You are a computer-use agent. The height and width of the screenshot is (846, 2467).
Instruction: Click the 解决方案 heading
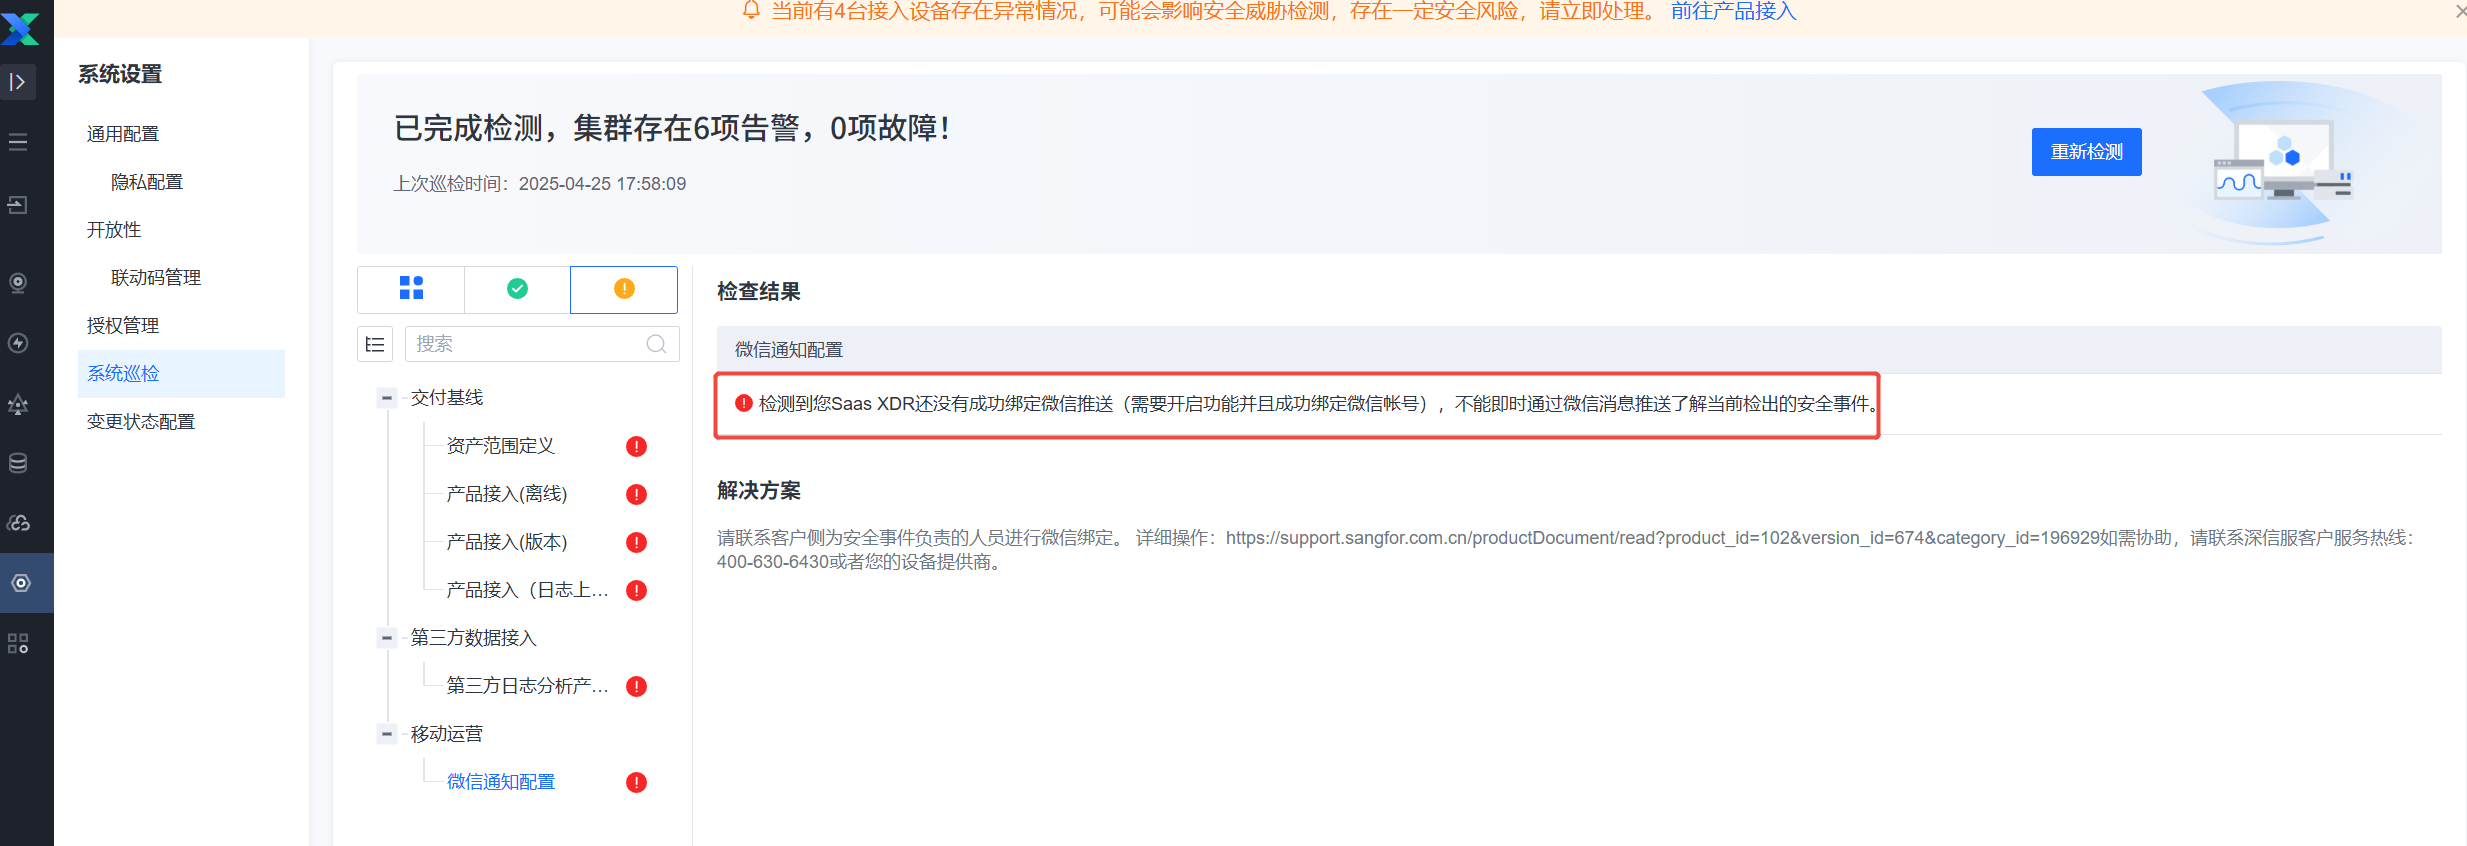(x=759, y=491)
